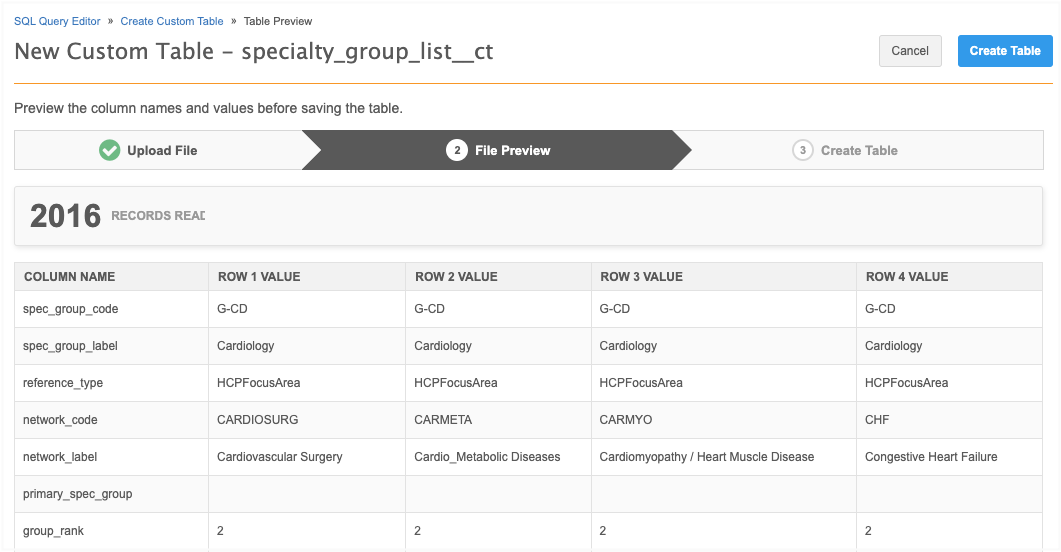Click the step 3 number circle icon
Image resolution: width=1061 pixels, height=552 pixels.
(802, 150)
